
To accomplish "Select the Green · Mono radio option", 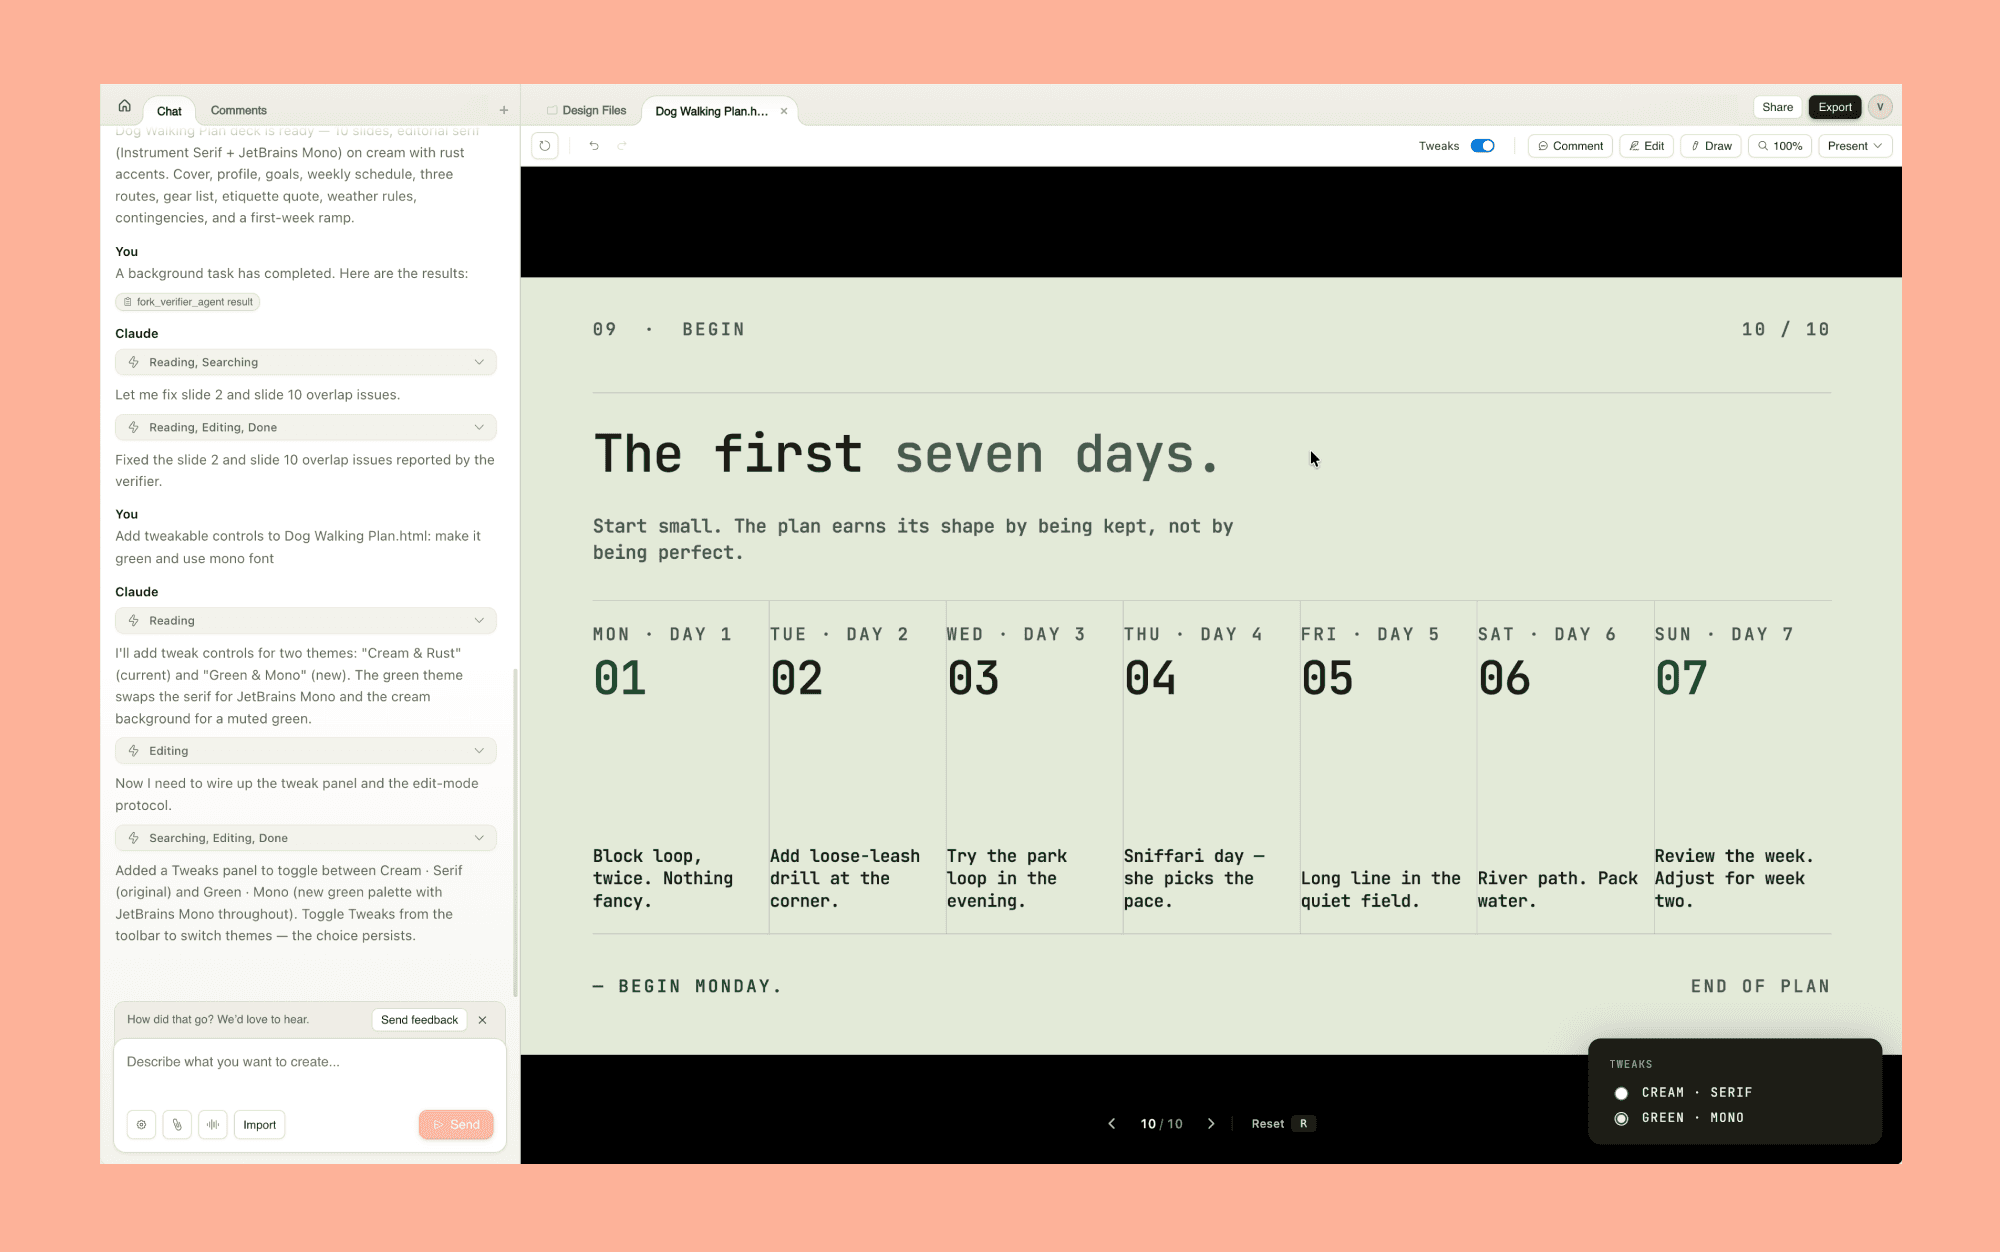I will pyautogui.click(x=1621, y=1118).
